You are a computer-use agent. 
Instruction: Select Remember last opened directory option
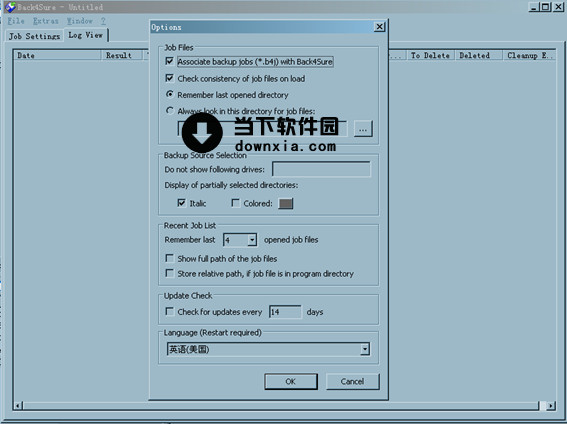(169, 94)
